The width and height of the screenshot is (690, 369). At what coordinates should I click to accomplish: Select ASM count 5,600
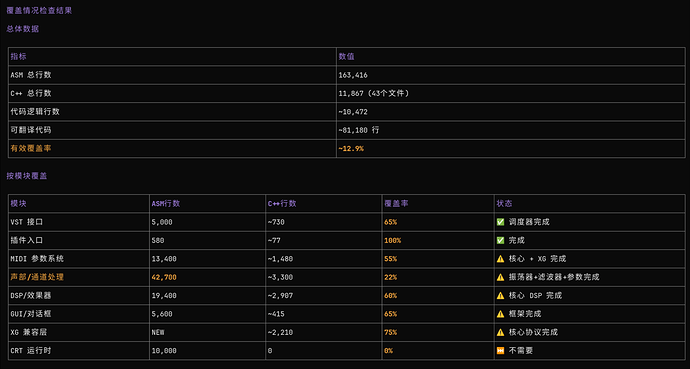pyautogui.click(x=162, y=314)
